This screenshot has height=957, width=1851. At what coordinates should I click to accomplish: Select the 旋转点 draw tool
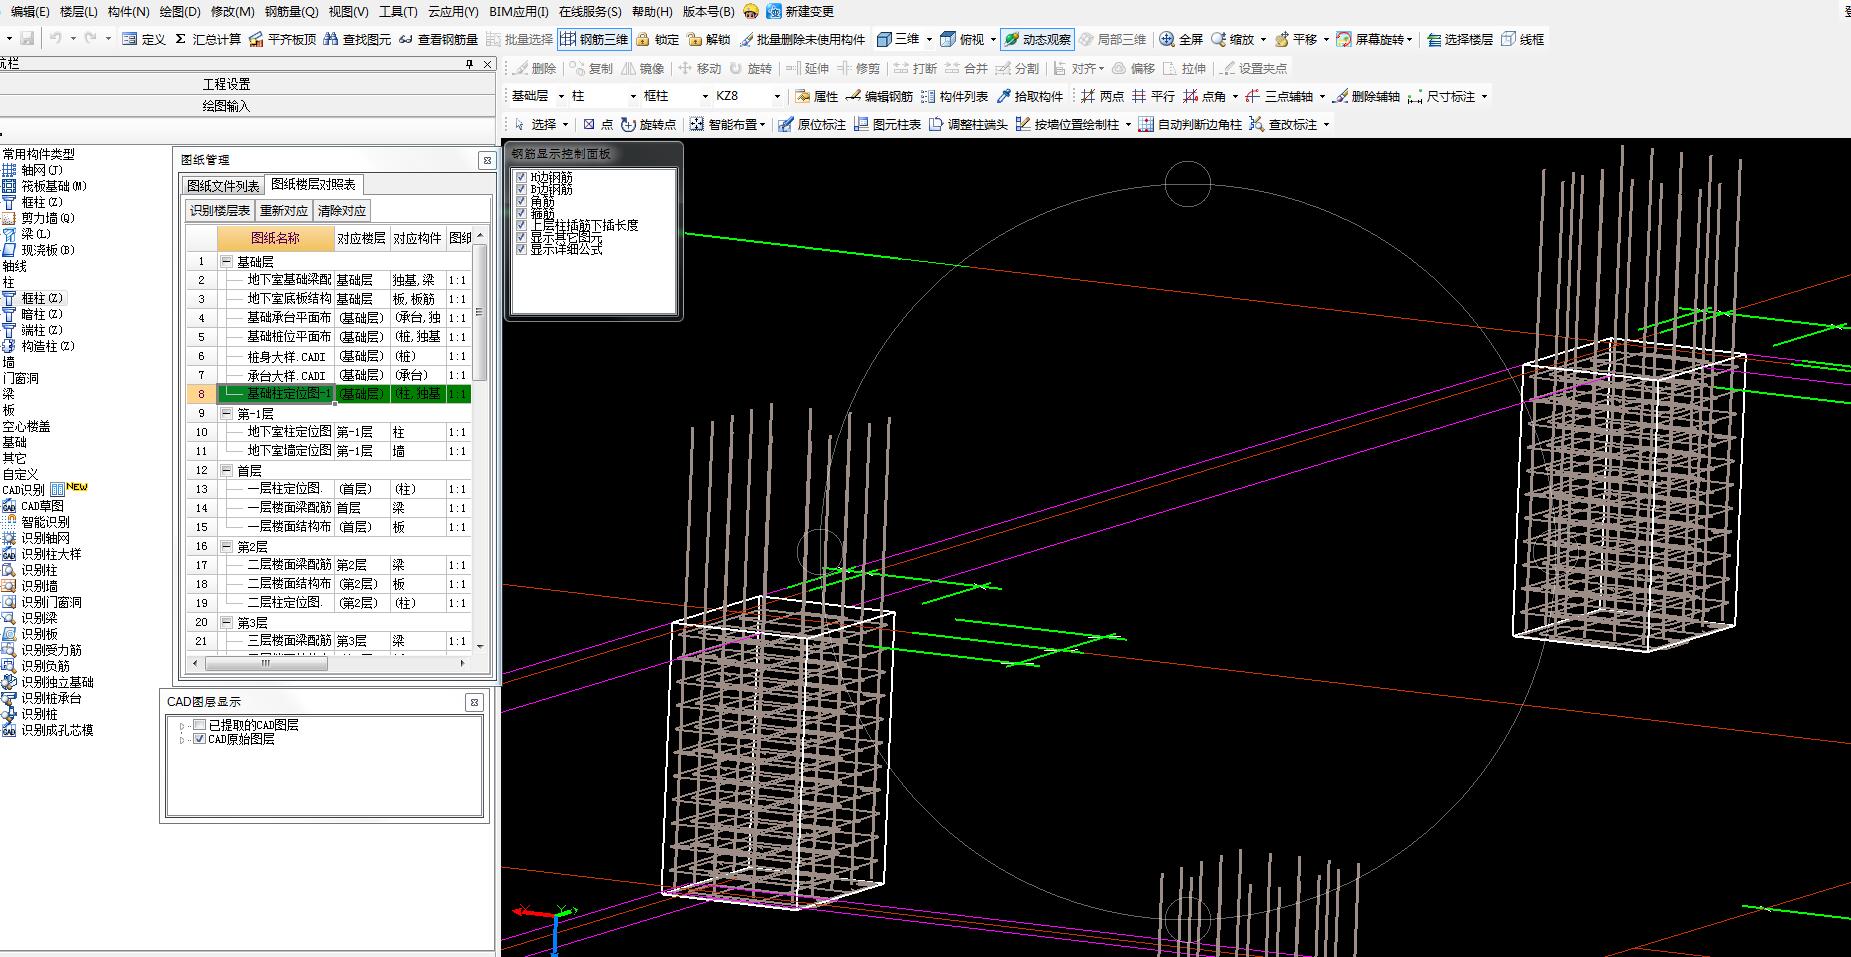tap(648, 124)
